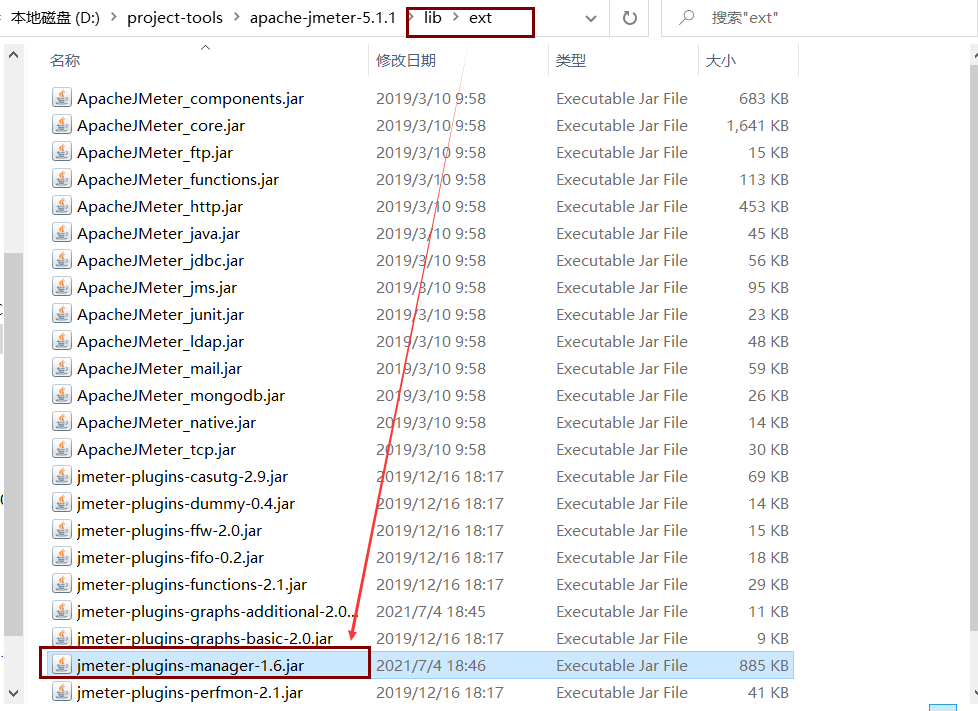Click the 885 KB size cell
This screenshot has width=978, height=711.
tap(764, 665)
